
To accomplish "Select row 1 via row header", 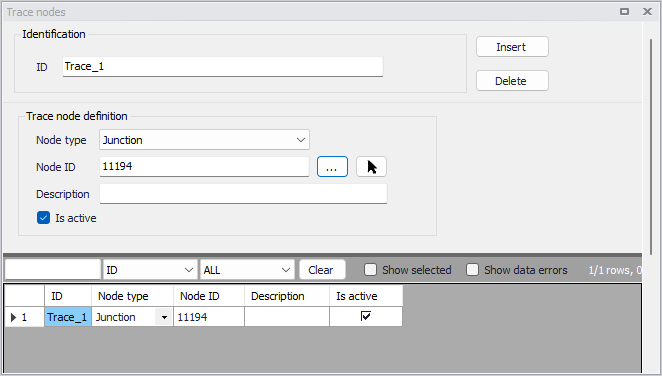I will [24, 317].
